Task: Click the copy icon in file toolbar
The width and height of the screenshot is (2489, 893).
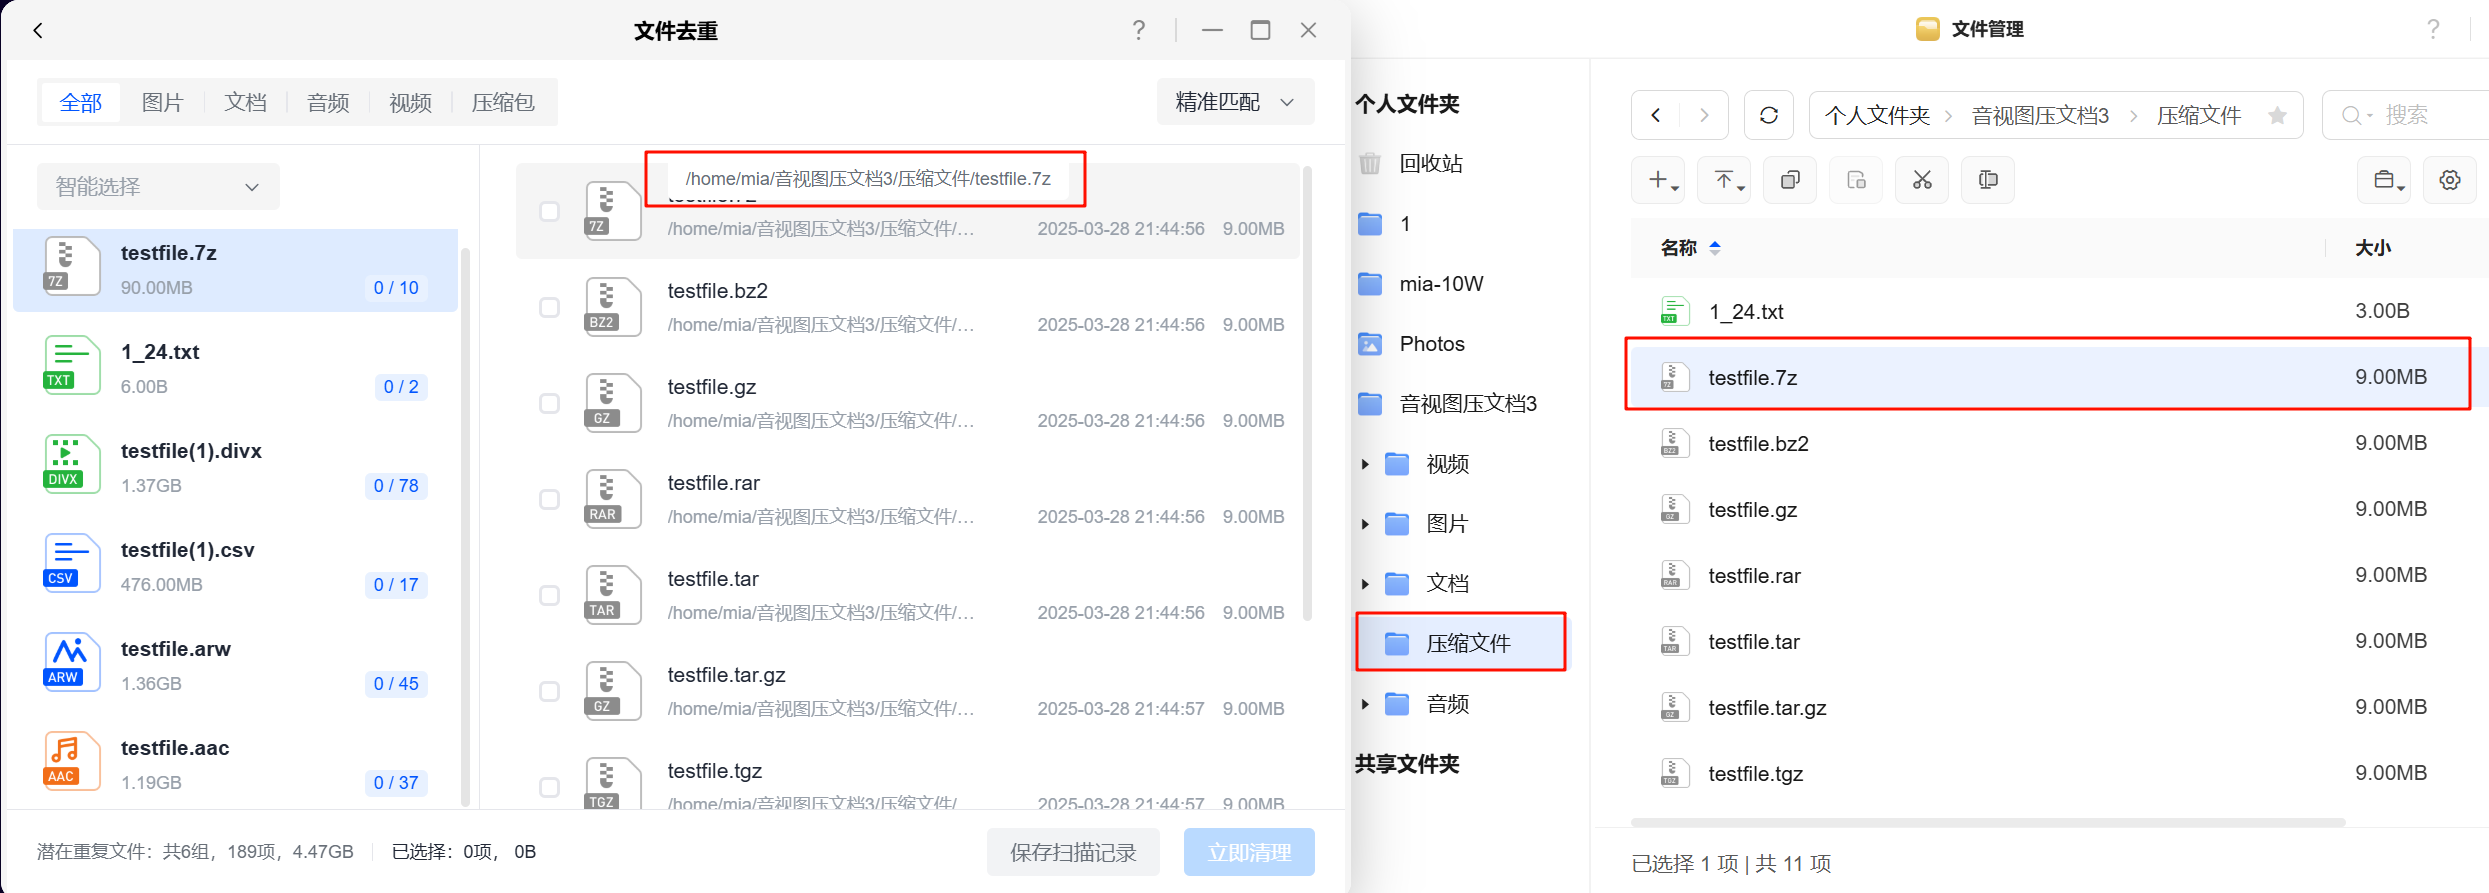Action: (x=1790, y=180)
